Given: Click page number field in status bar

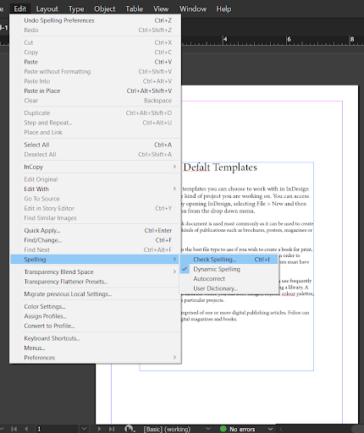Looking at the screenshot, I should [x=57, y=429].
